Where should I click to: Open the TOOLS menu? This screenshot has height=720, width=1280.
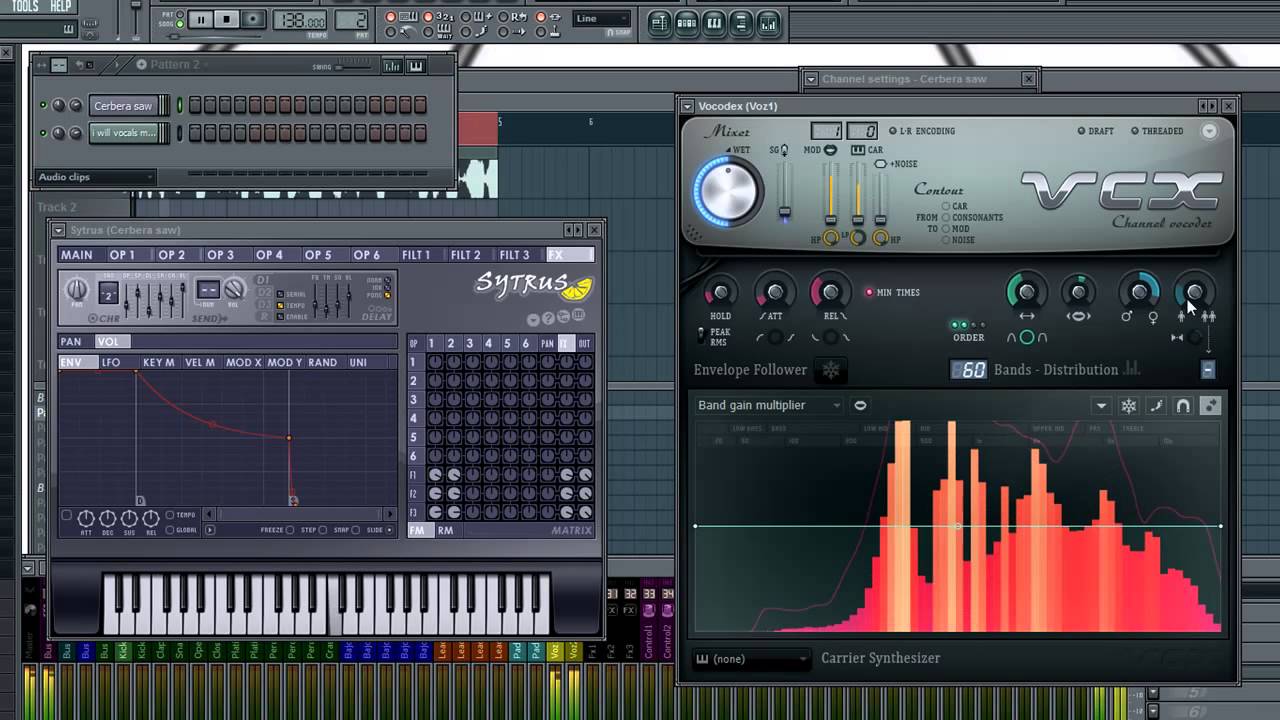(25, 6)
